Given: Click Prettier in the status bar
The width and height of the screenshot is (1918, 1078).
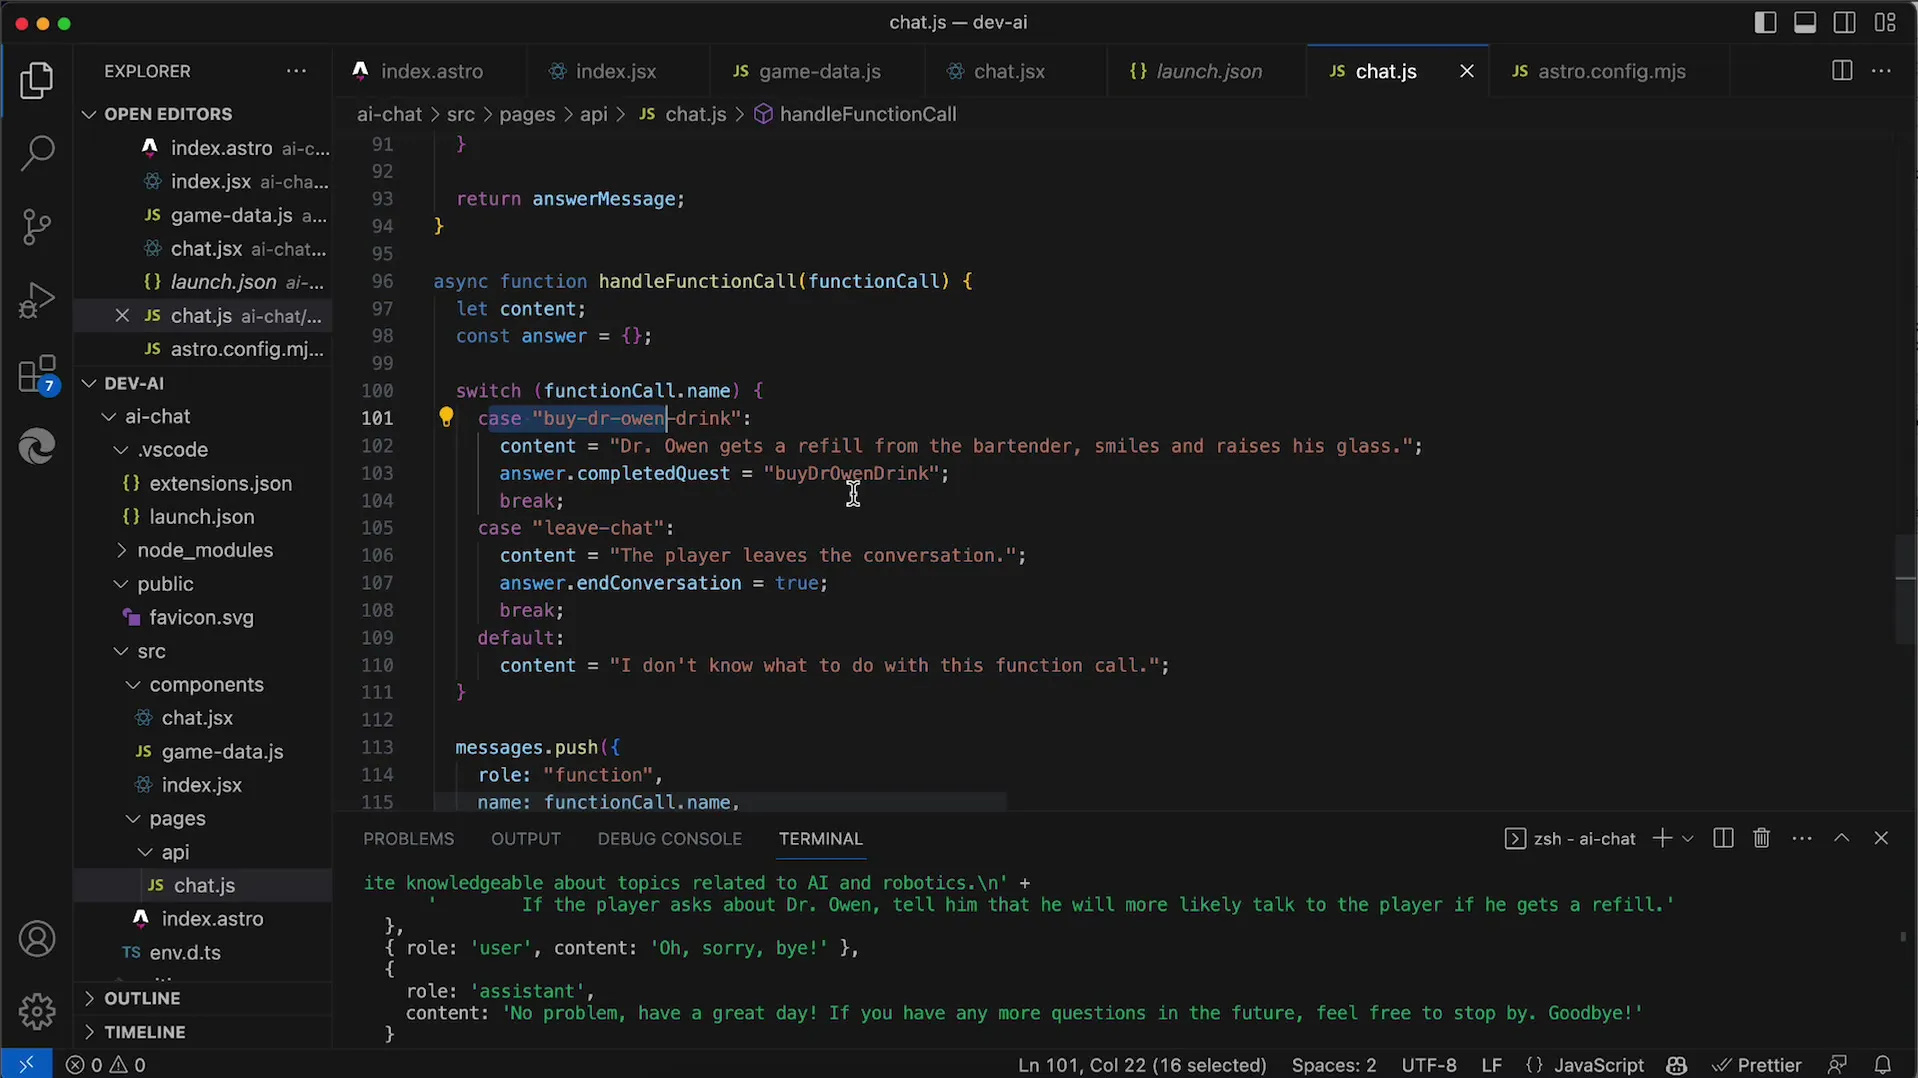Looking at the screenshot, I should click(1756, 1065).
